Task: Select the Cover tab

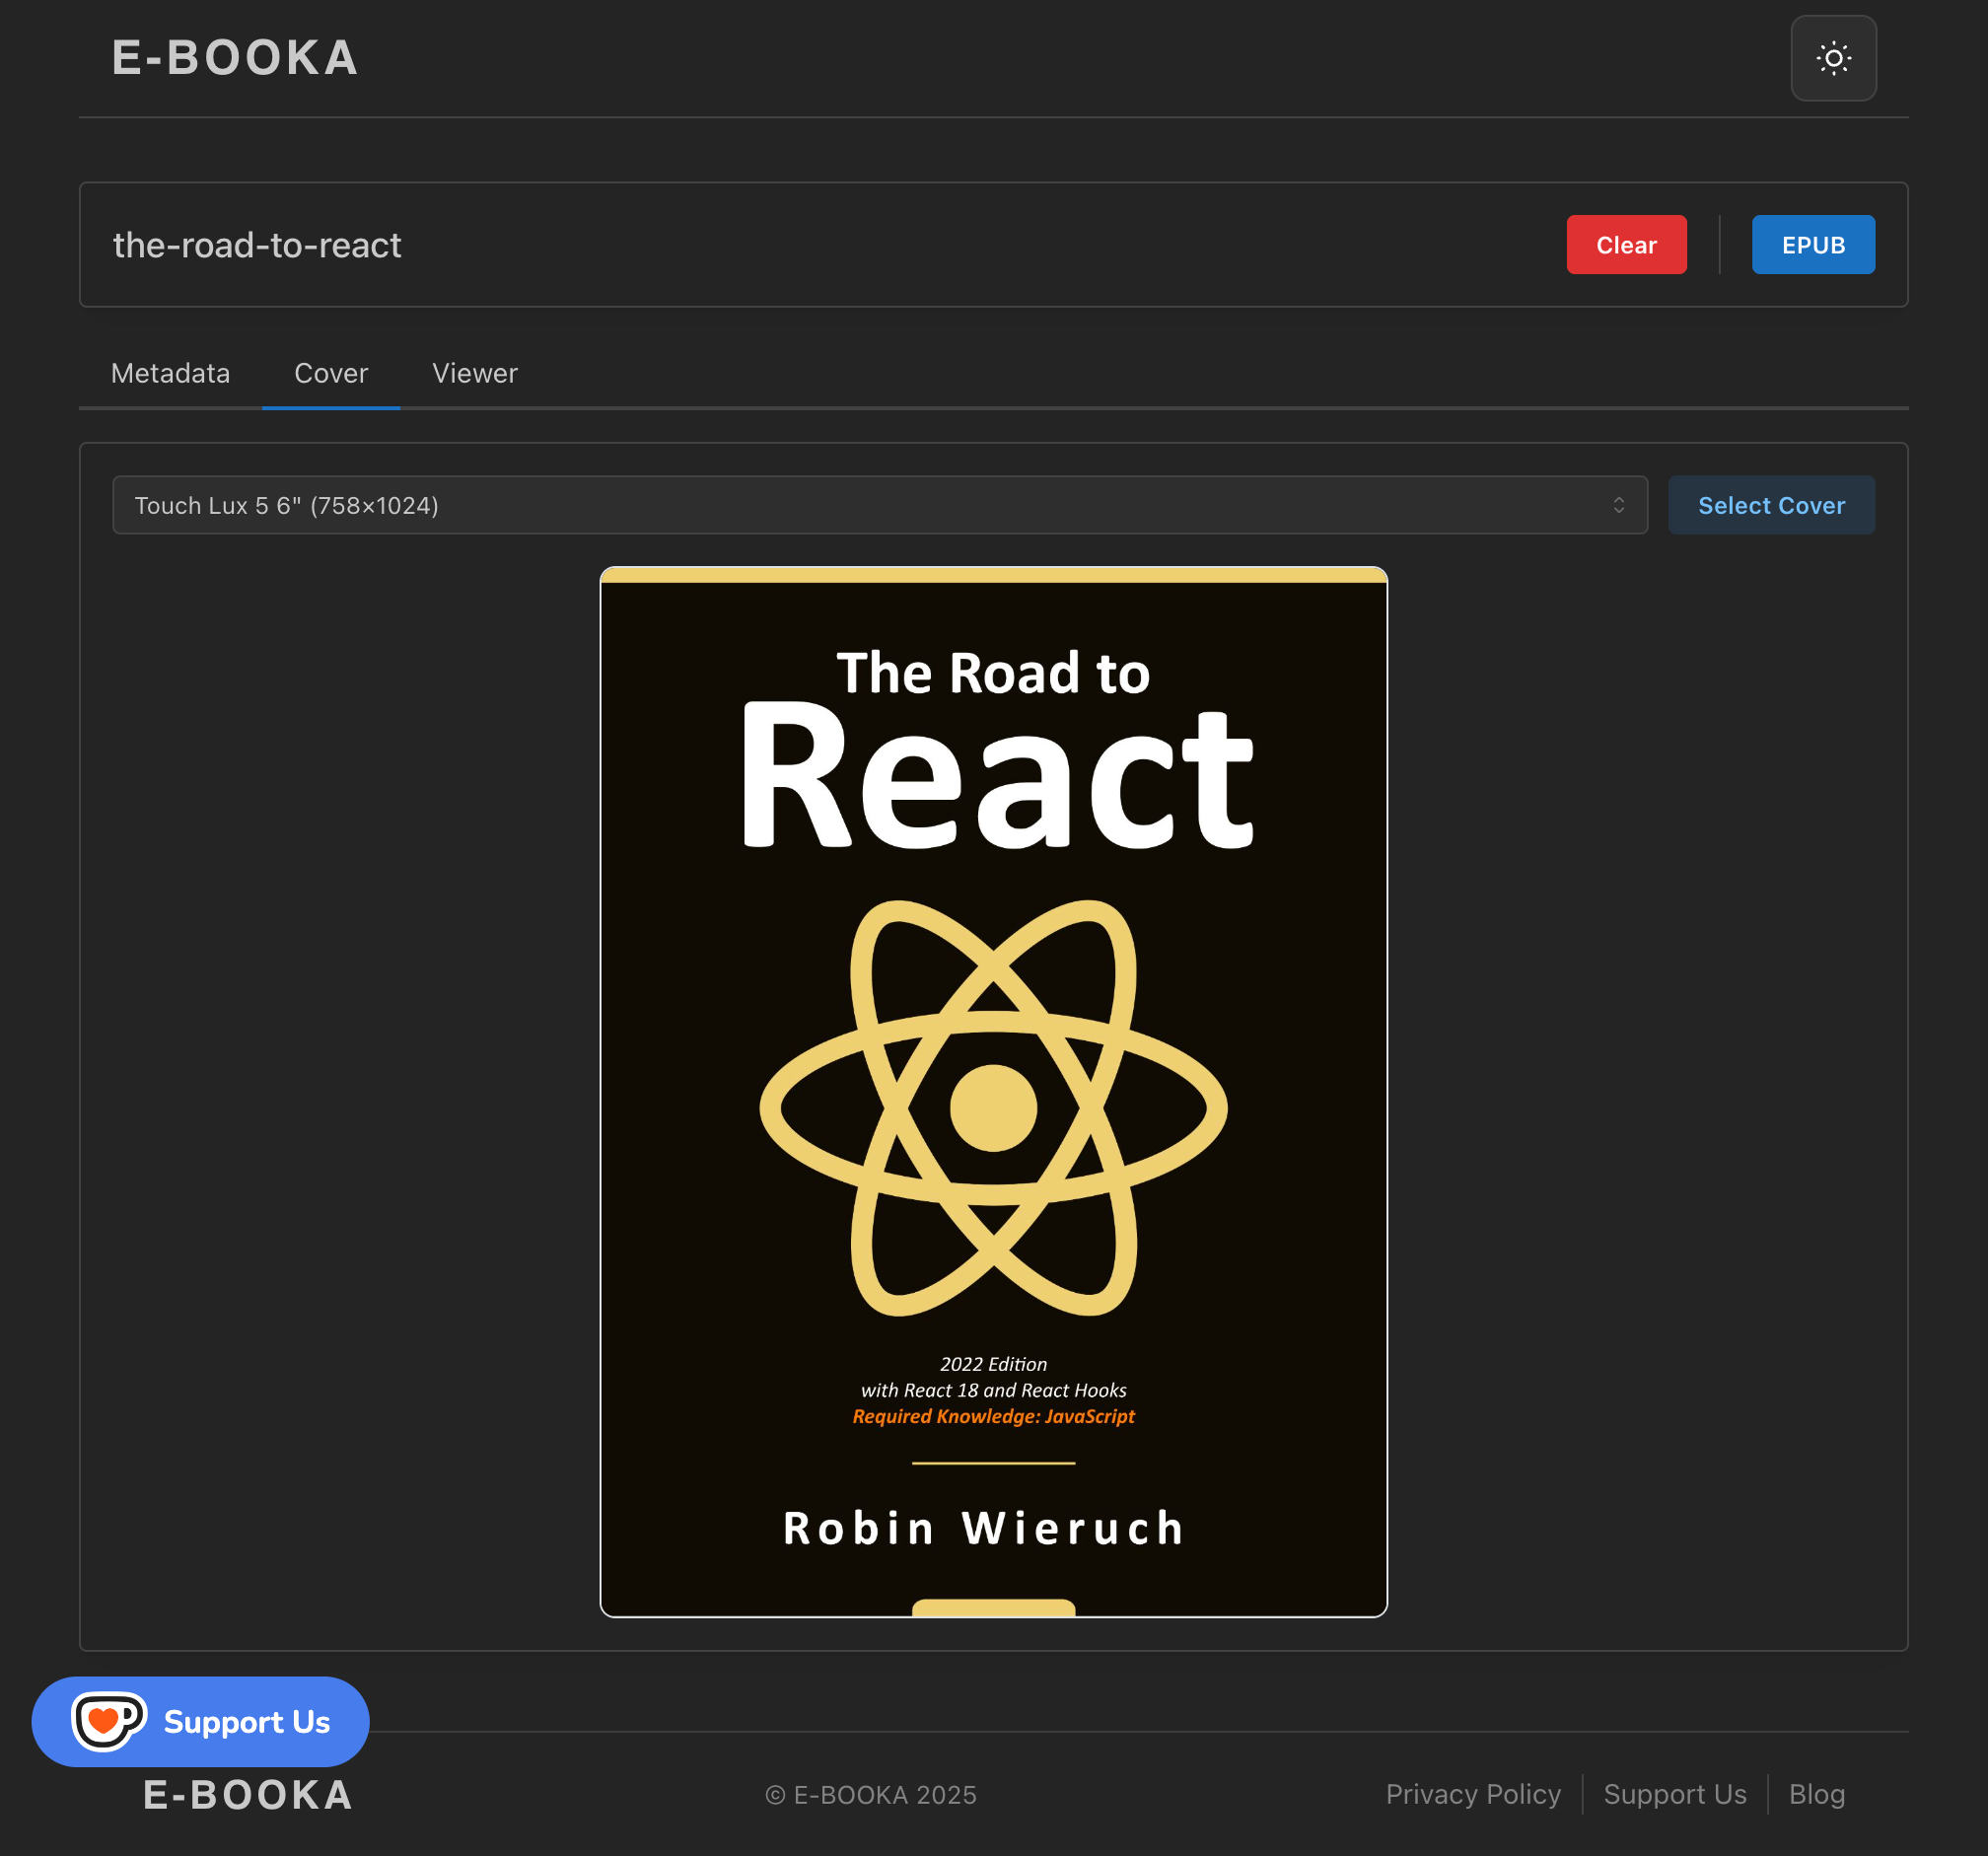Action: [330, 373]
